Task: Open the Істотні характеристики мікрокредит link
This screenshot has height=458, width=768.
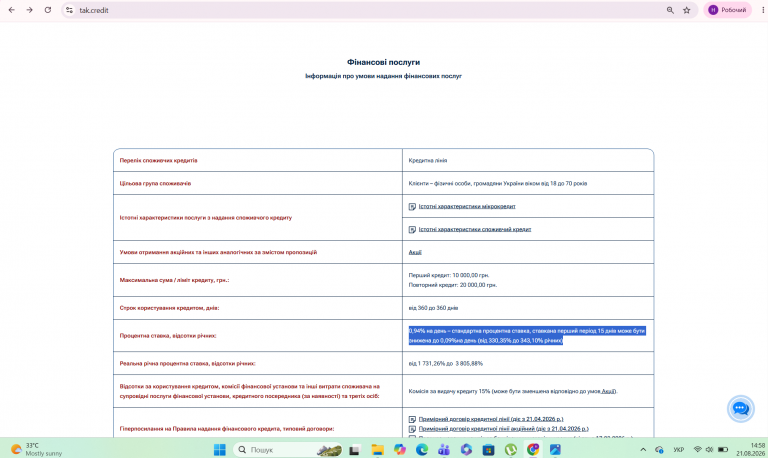Action: [x=467, y=206]
